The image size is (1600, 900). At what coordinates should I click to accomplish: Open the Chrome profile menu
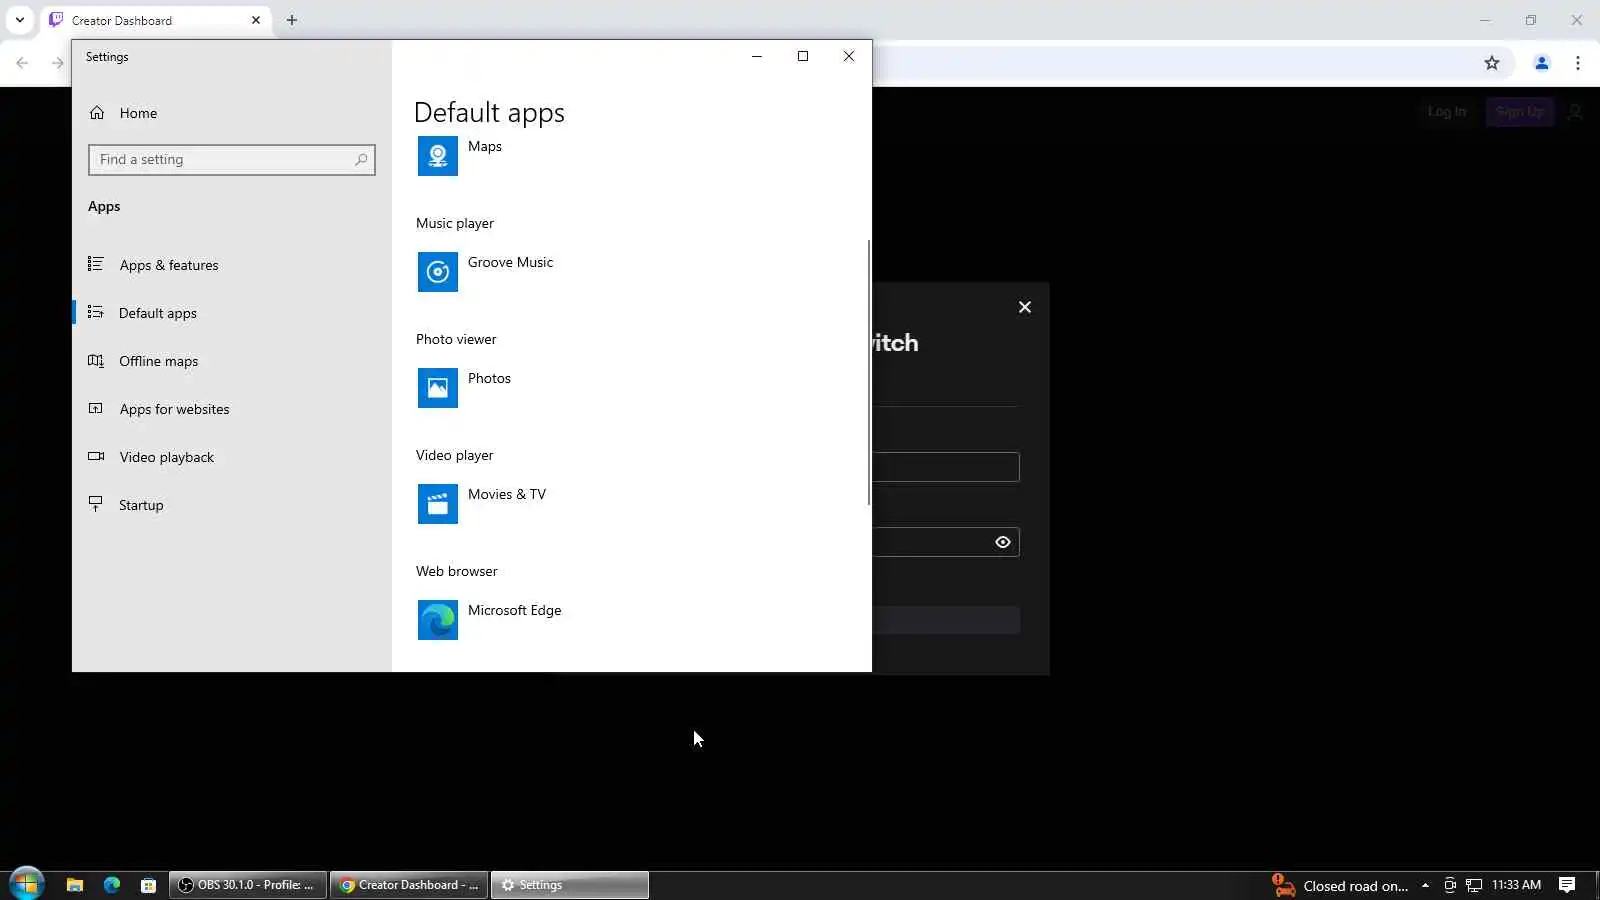point(1542,63)
